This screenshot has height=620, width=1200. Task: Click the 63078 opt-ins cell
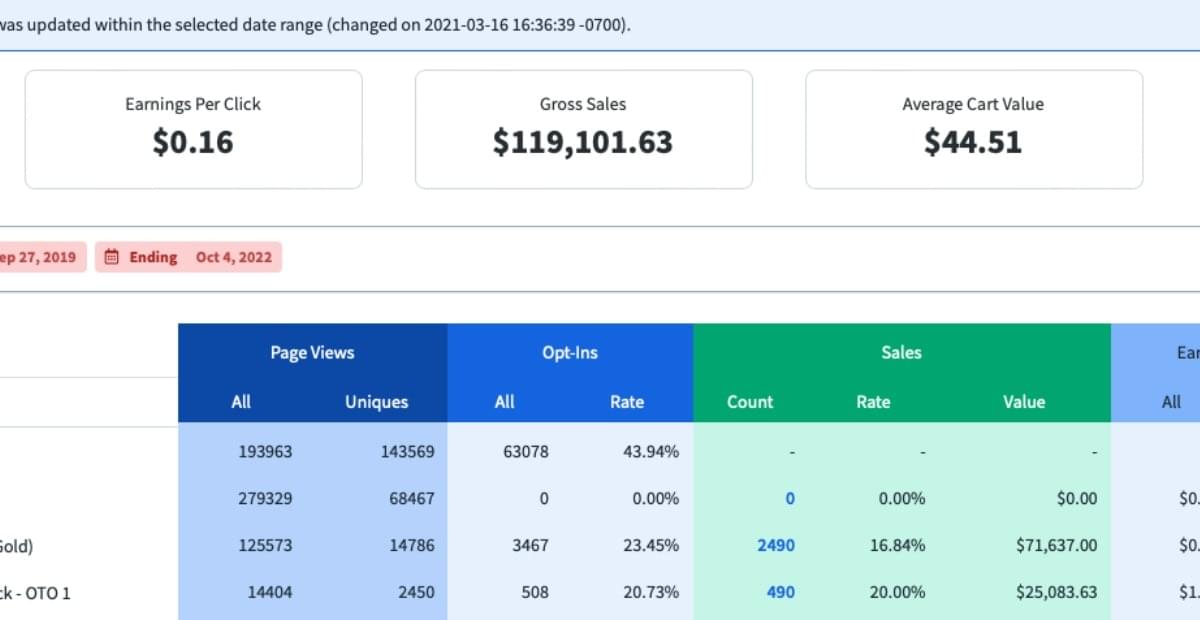click(526, 451)
